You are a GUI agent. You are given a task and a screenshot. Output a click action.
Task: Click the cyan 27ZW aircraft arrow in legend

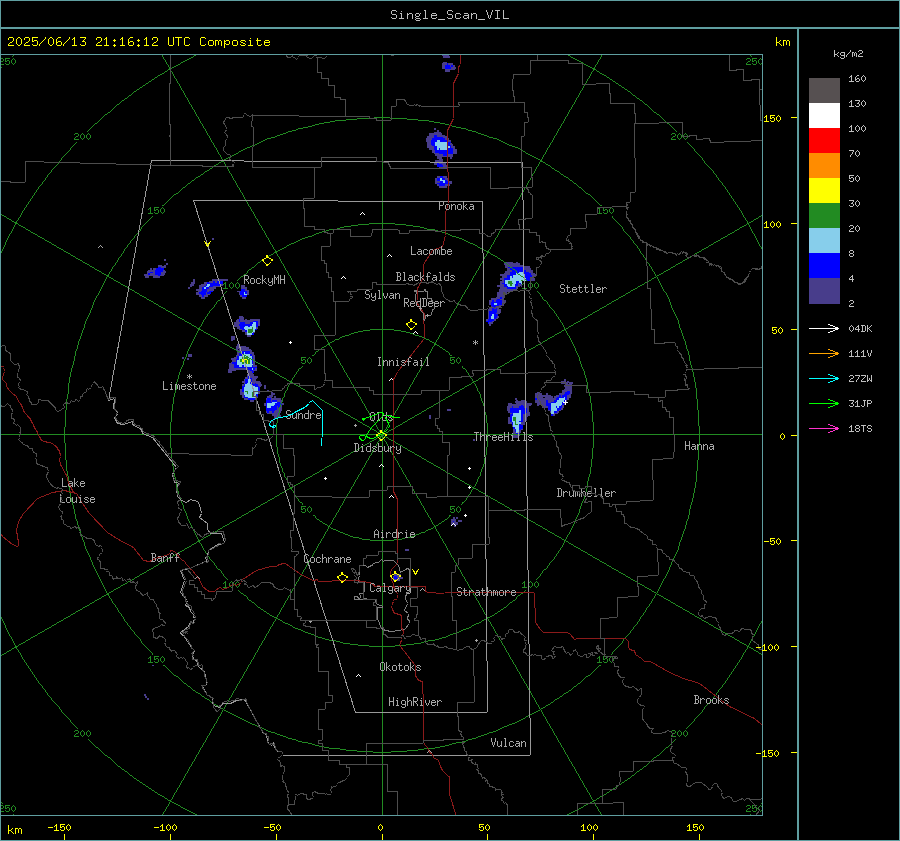click(x=824, y=379)
